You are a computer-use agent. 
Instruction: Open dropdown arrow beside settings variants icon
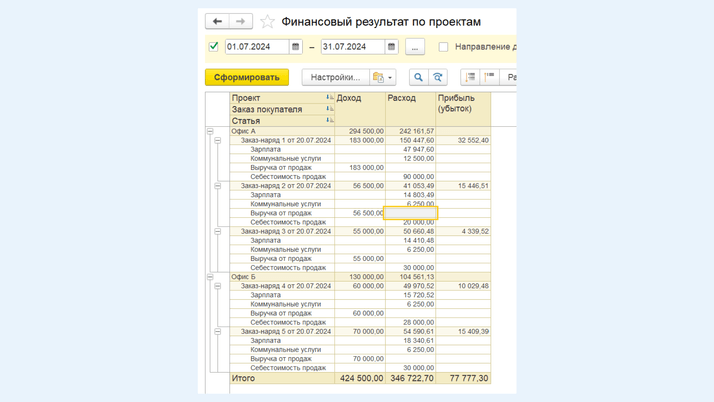click(390, 78)
